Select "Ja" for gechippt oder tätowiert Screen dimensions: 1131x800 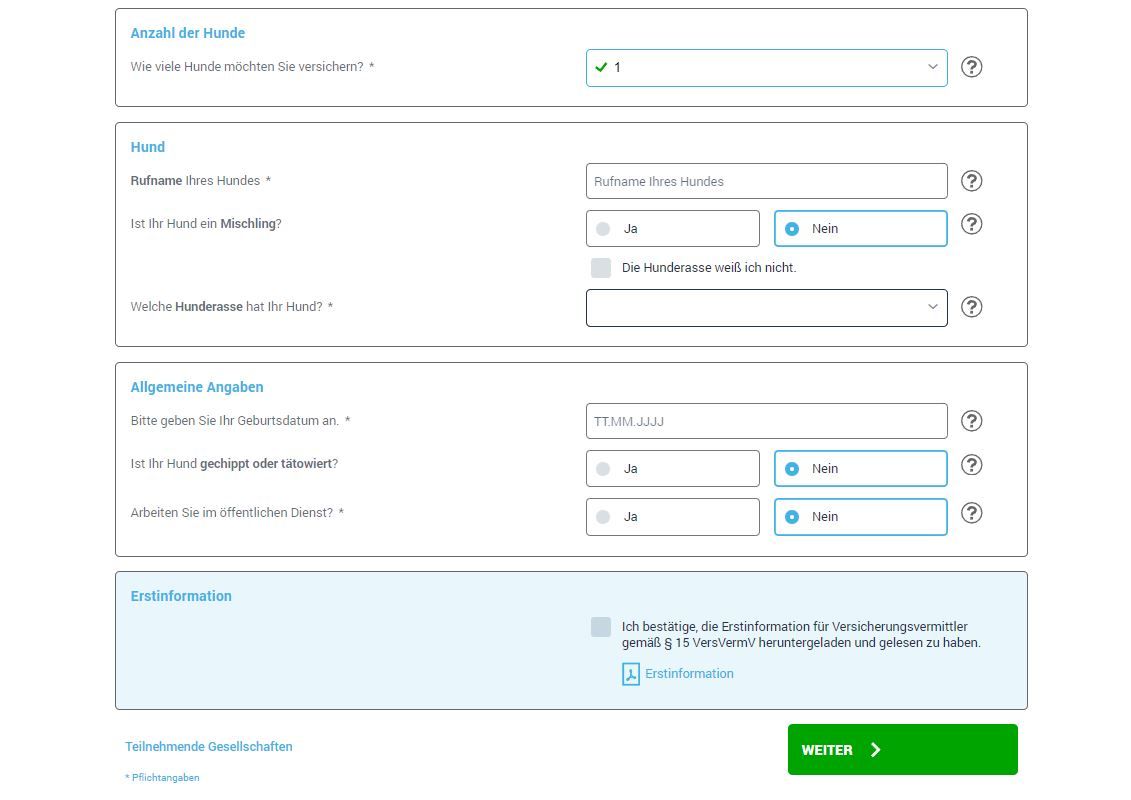pyautogui.click(x=672, y=468)
